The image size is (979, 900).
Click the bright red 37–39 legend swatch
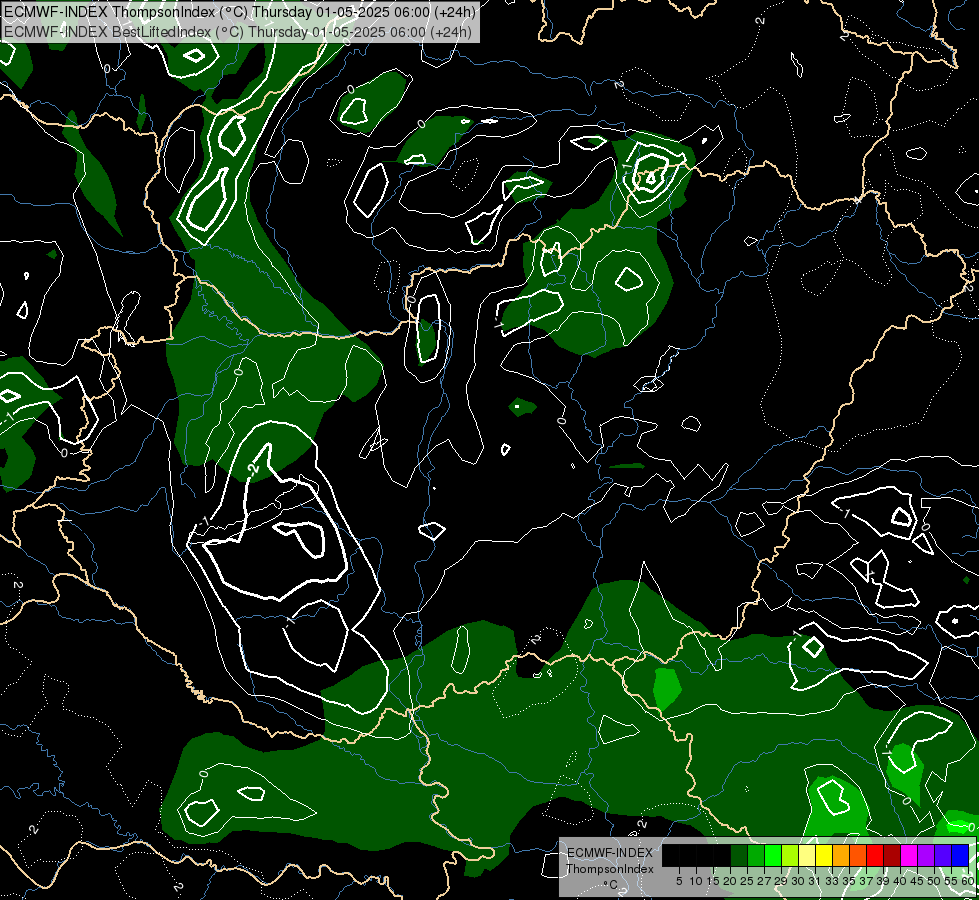coord(875,855)
